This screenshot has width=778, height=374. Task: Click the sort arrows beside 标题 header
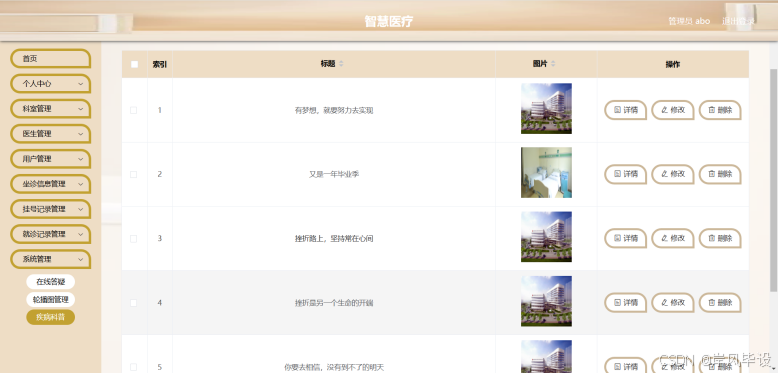tap(341, 64)
